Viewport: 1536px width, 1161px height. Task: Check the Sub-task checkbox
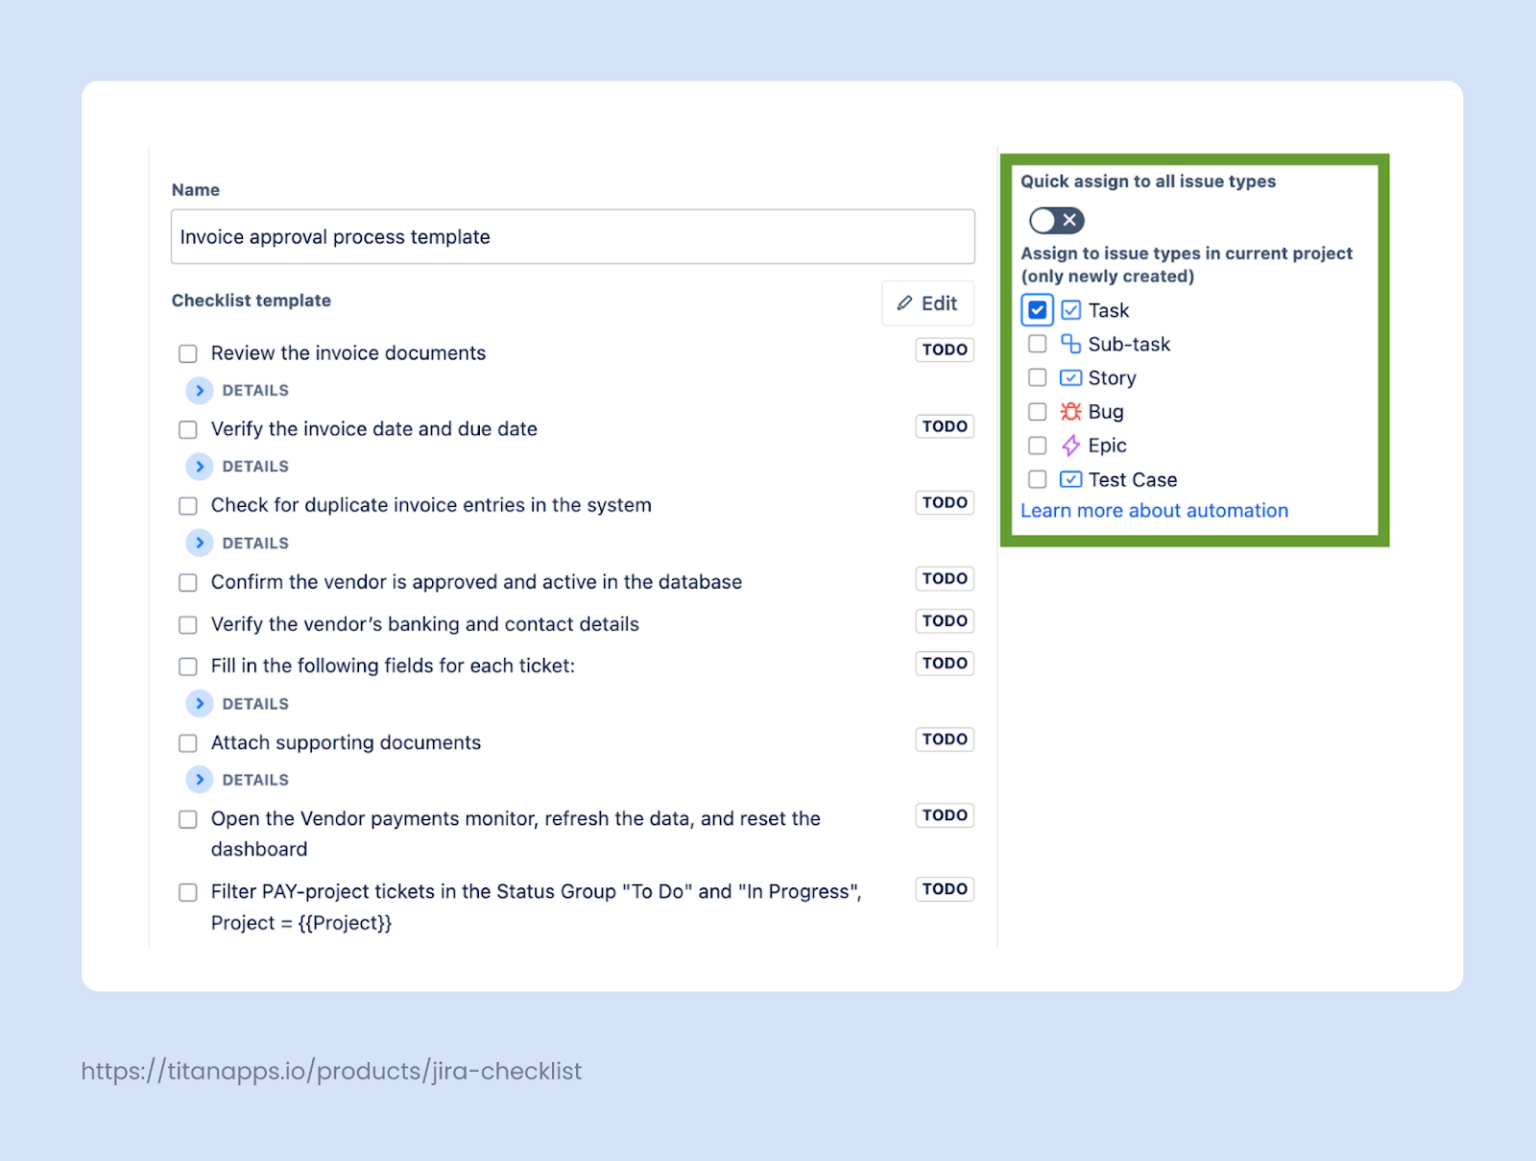click(x=1038, y=344)
